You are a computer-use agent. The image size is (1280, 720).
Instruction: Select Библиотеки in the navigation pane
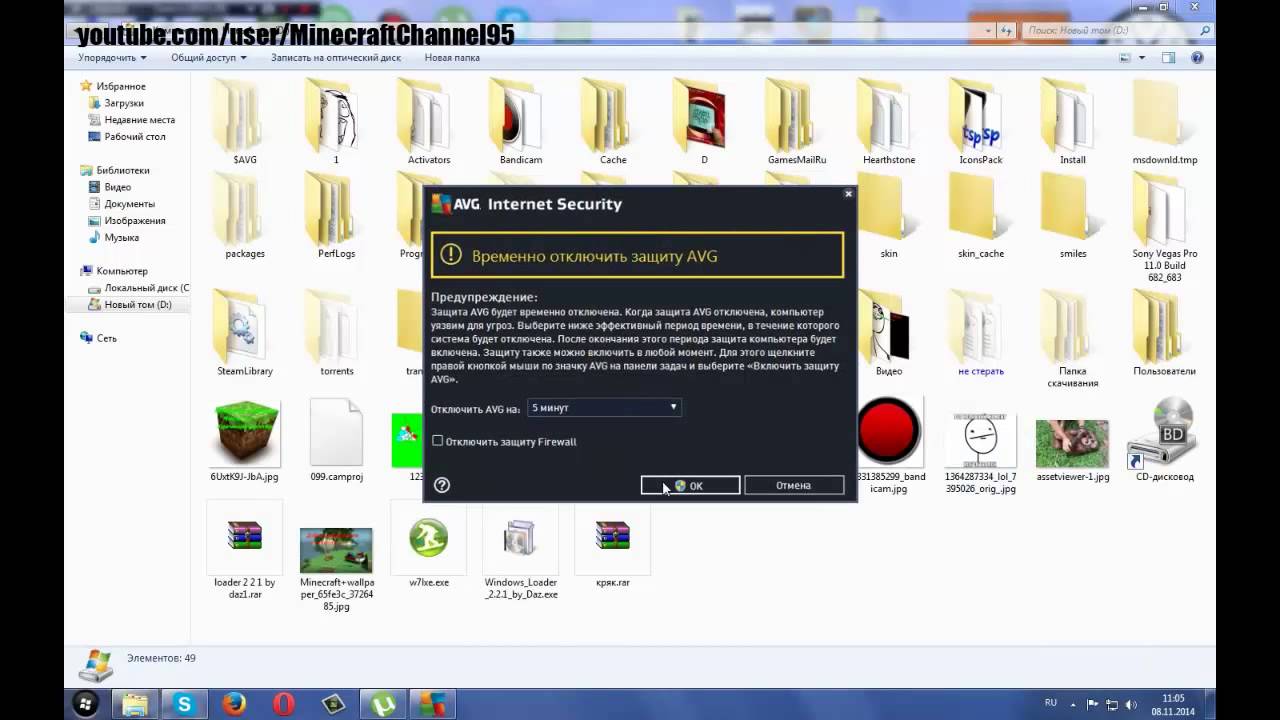(122, 171)
